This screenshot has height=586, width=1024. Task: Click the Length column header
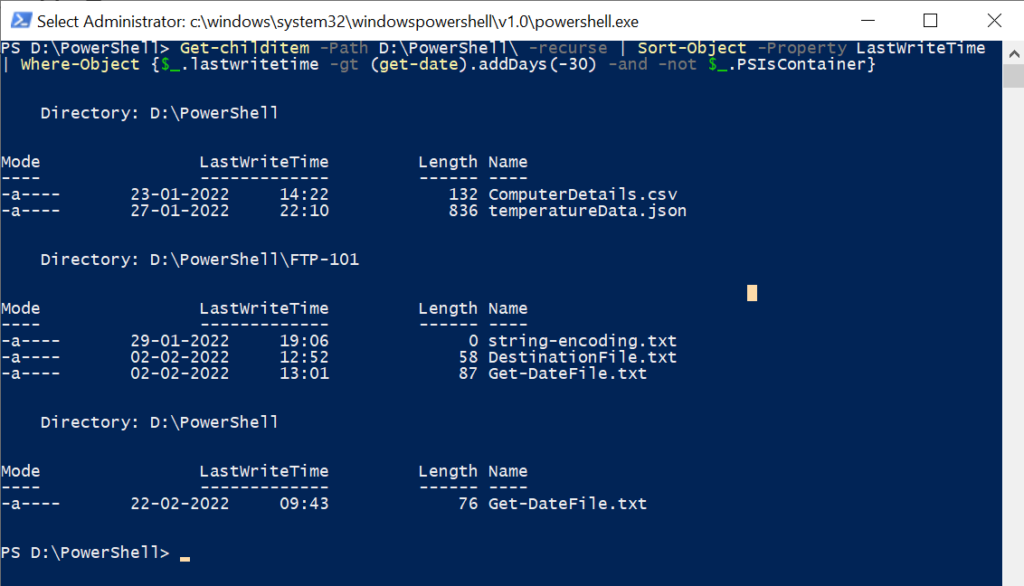448,161
